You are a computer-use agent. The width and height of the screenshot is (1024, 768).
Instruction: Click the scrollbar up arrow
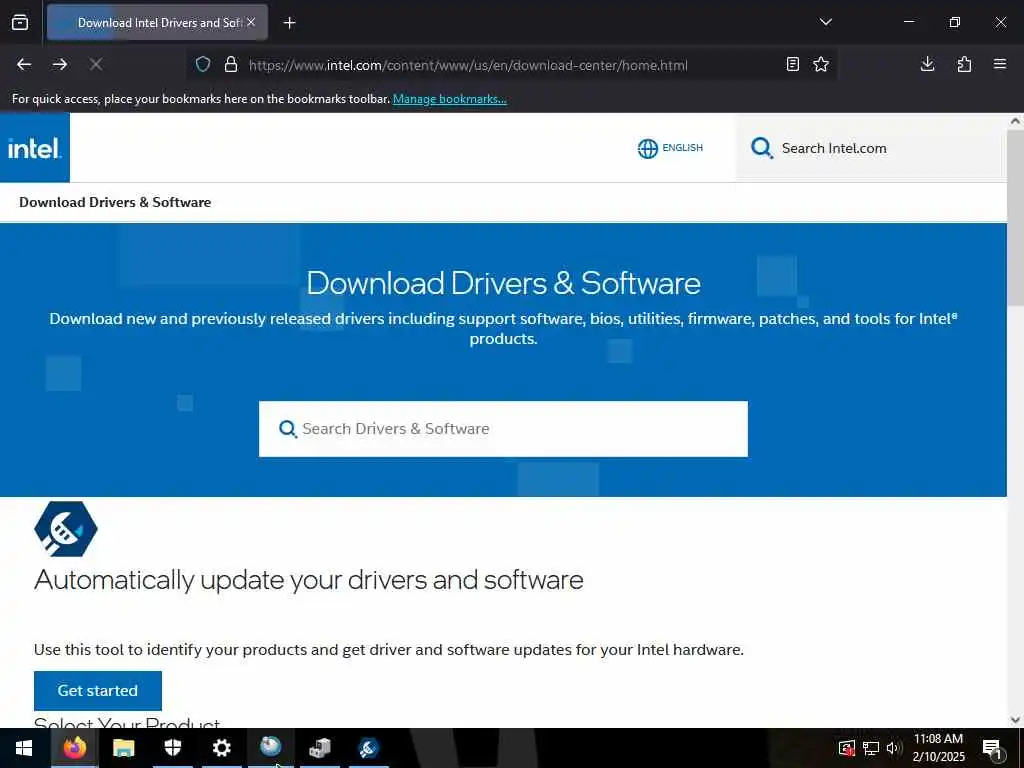tap(1015, 121)
